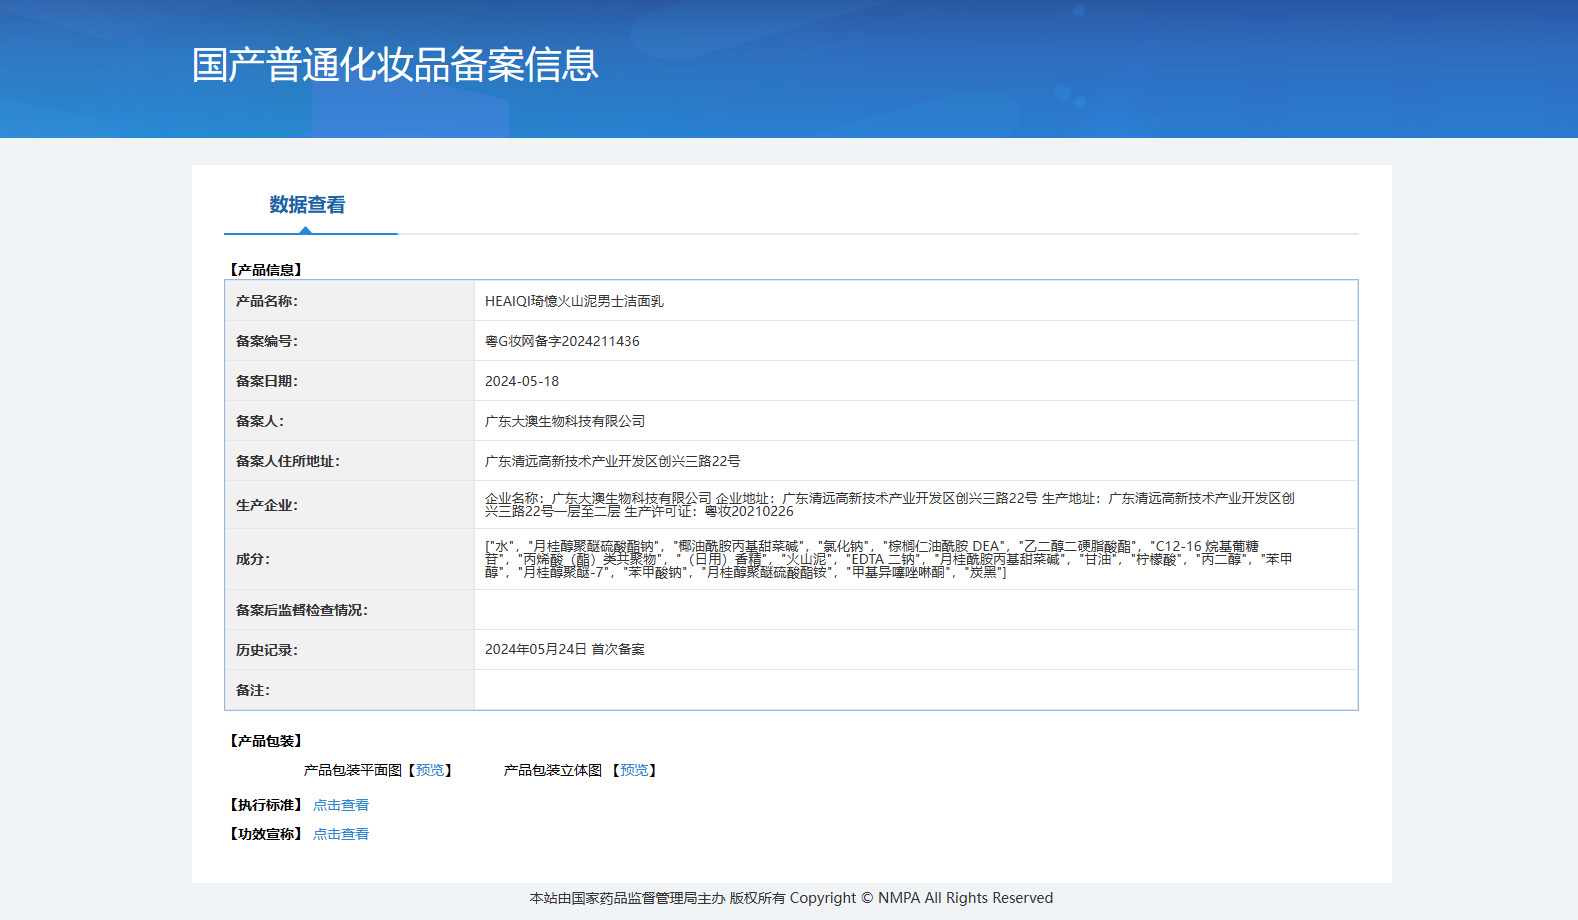Select filing number 粤G妆网备字2024211436

pos(562,341)
